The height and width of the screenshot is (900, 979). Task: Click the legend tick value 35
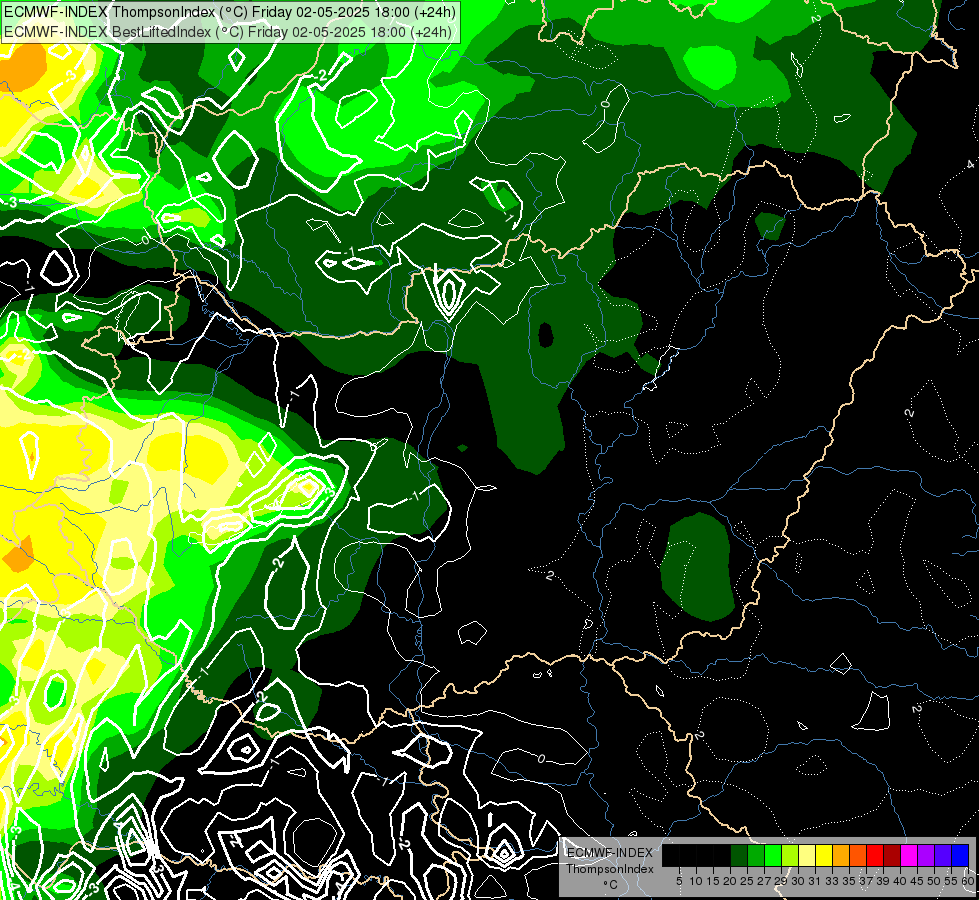[x=849, y=881]
